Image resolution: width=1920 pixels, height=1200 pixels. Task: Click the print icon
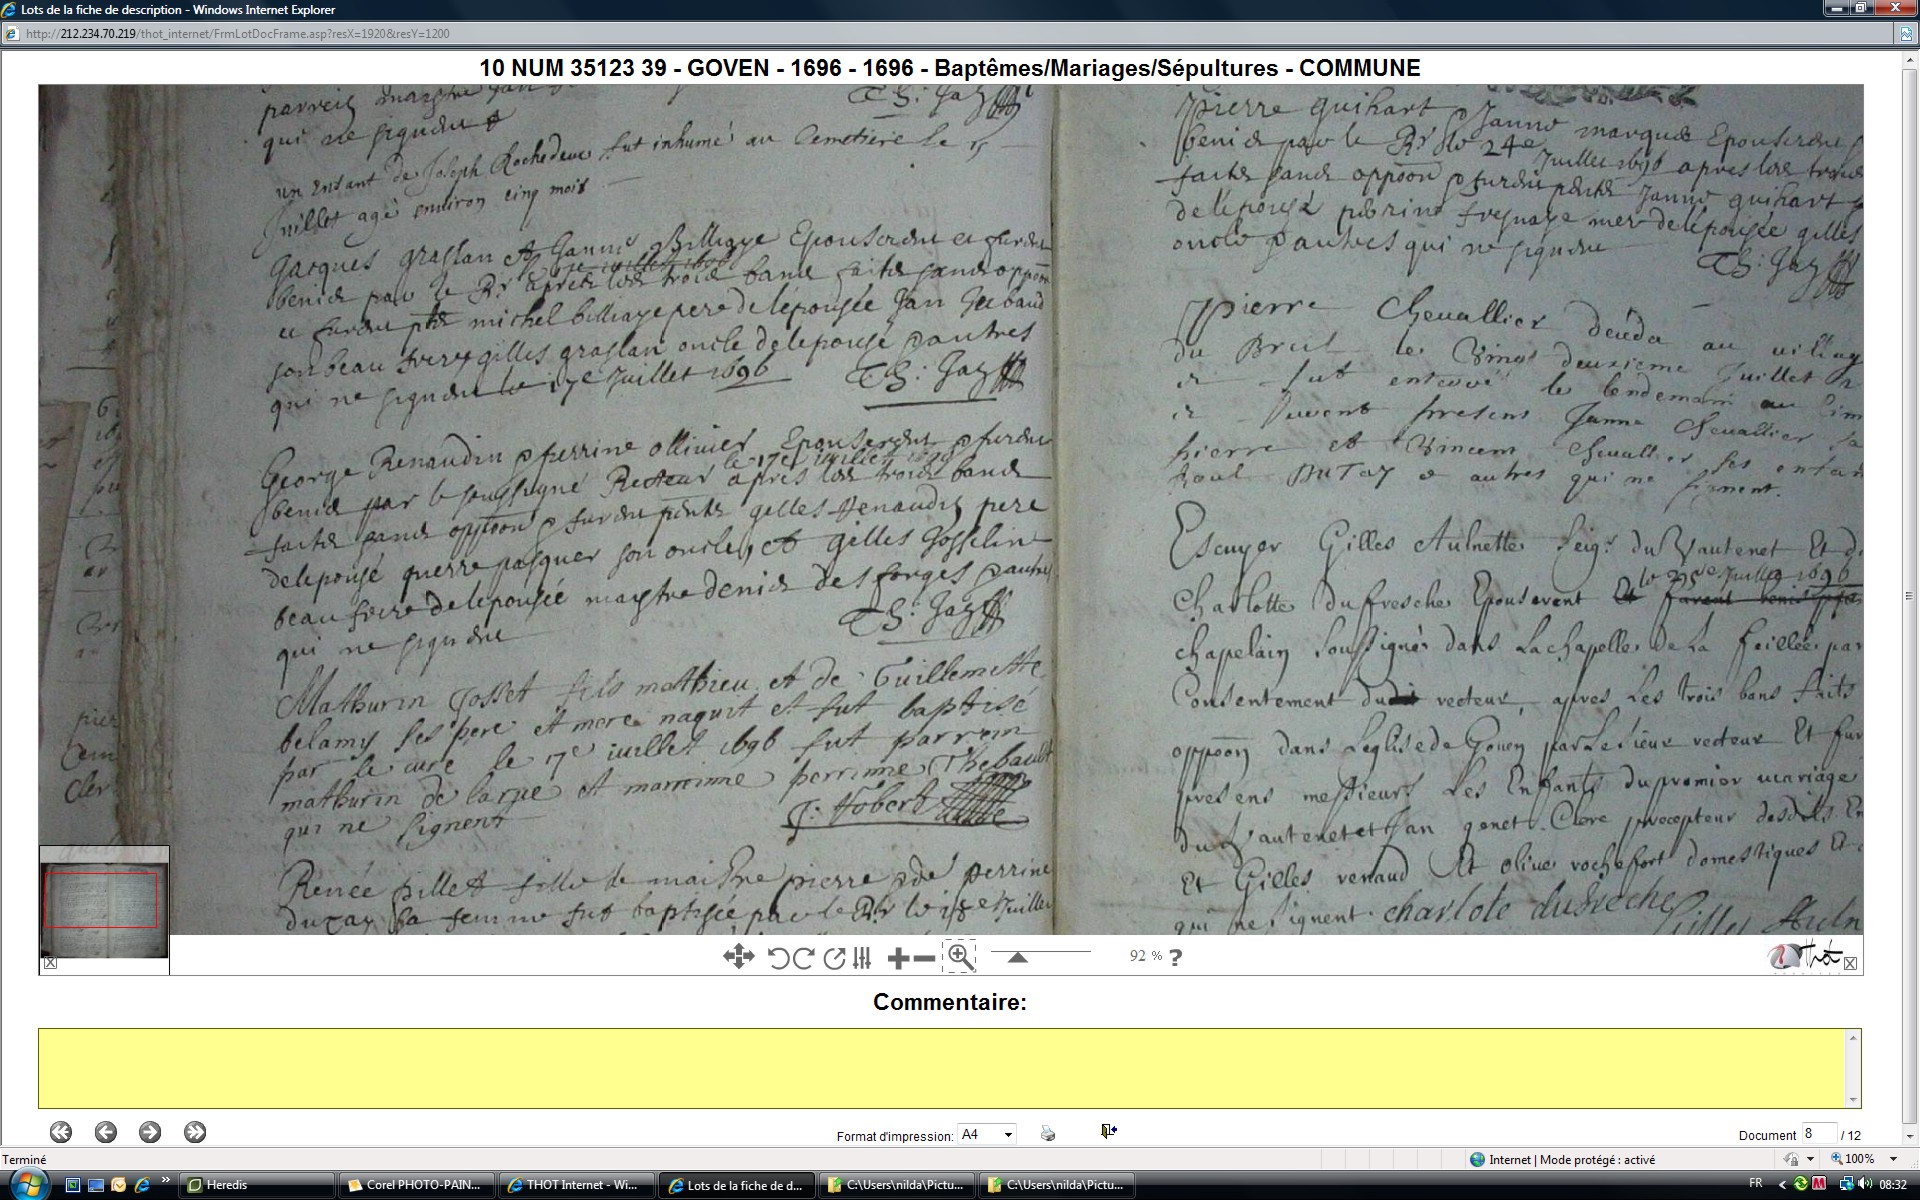tap(1047, 1133)
